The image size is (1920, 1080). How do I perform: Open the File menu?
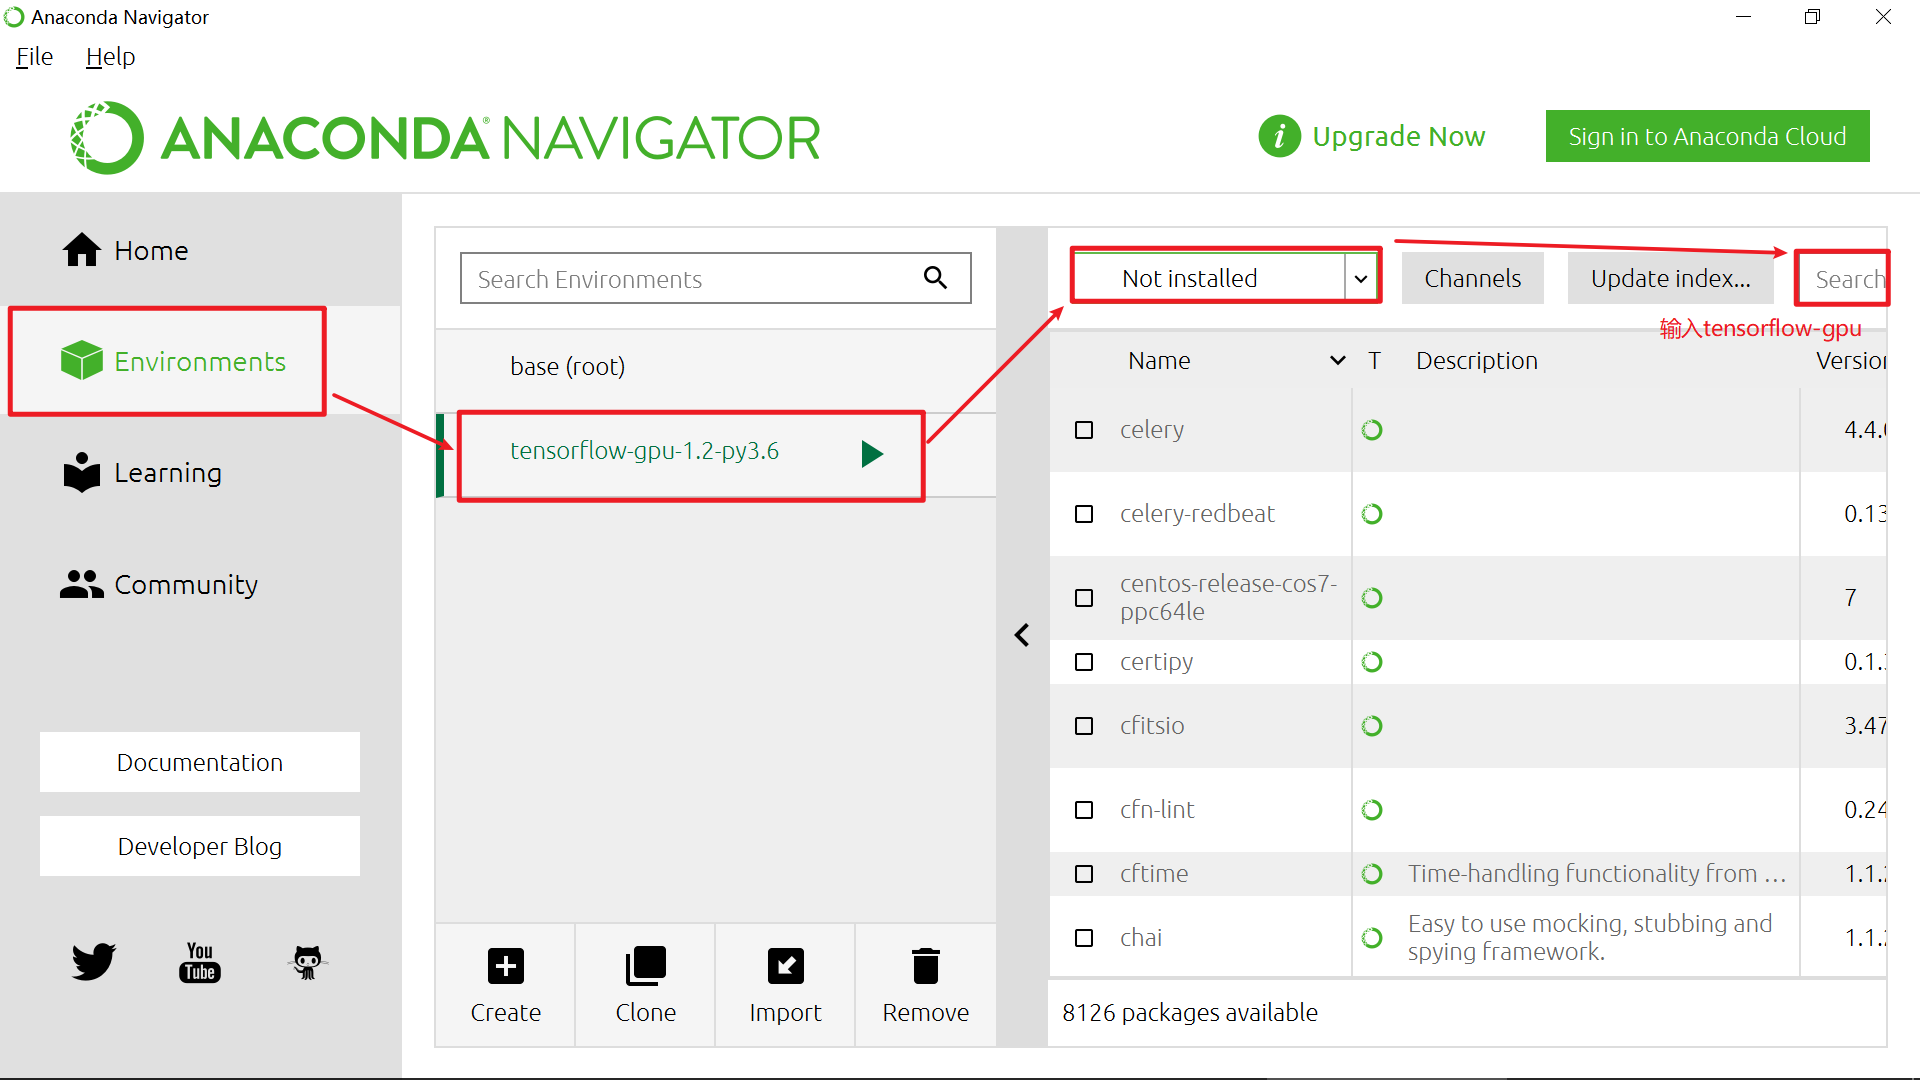pyautogui.click(x=34, y=57)
